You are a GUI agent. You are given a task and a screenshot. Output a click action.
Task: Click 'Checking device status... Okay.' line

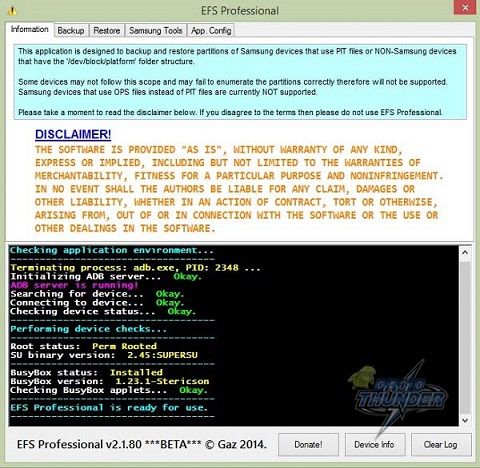click(x=103, y=312)
